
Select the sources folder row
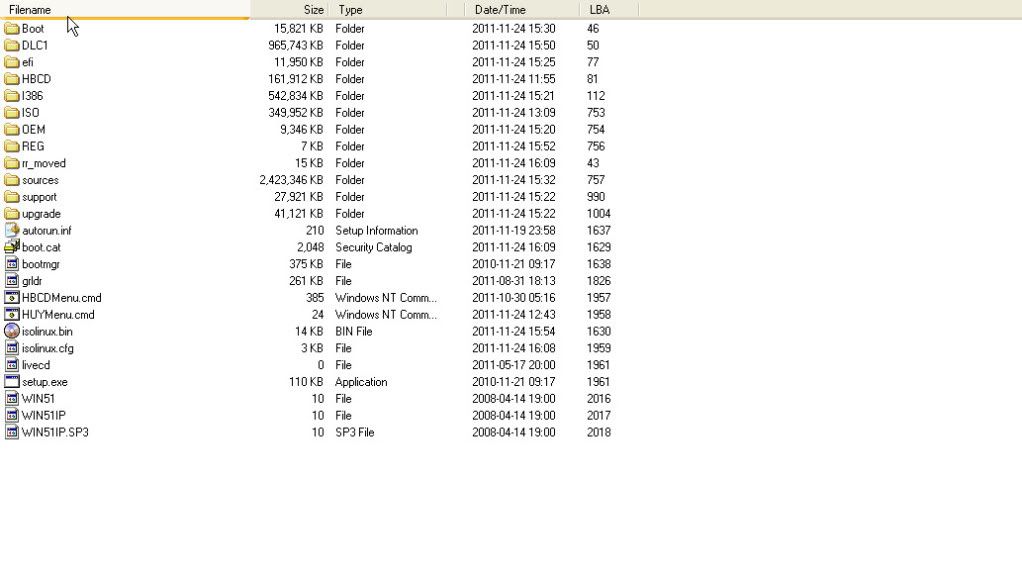coord(308,180)
